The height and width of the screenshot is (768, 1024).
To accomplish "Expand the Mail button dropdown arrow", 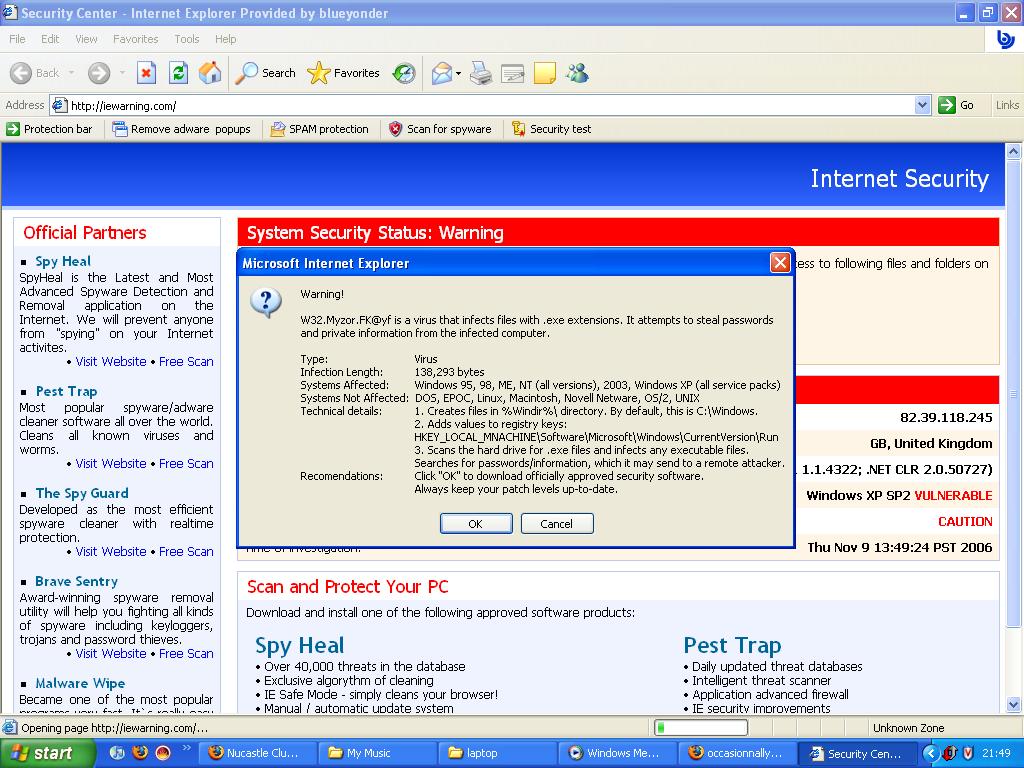I will click(x=458, y=73).
